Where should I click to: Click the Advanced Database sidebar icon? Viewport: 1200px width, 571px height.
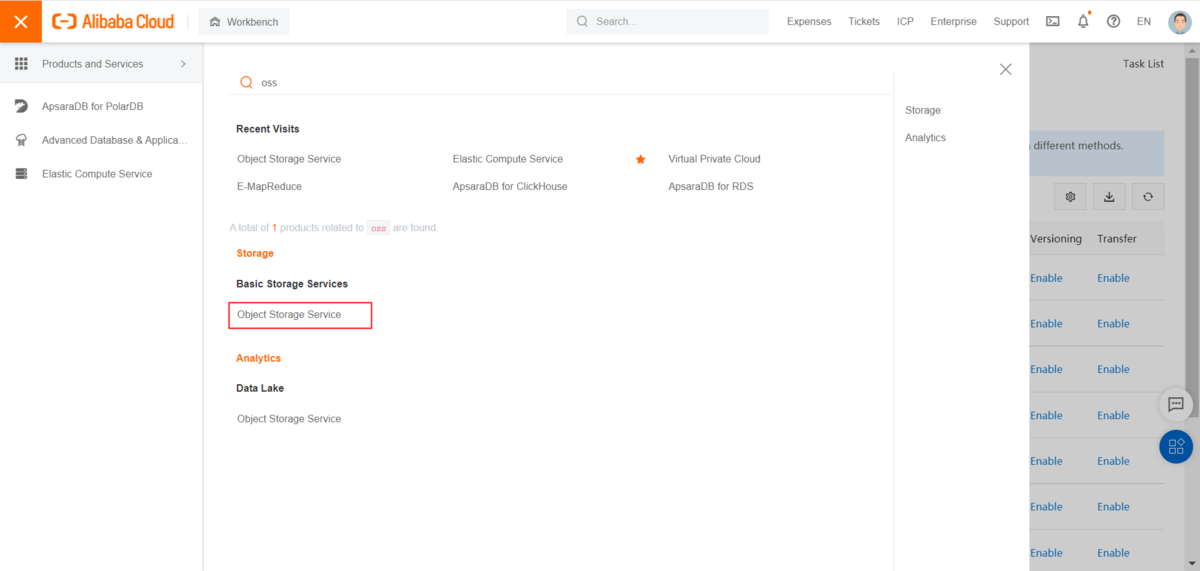[x=21, y=140]
